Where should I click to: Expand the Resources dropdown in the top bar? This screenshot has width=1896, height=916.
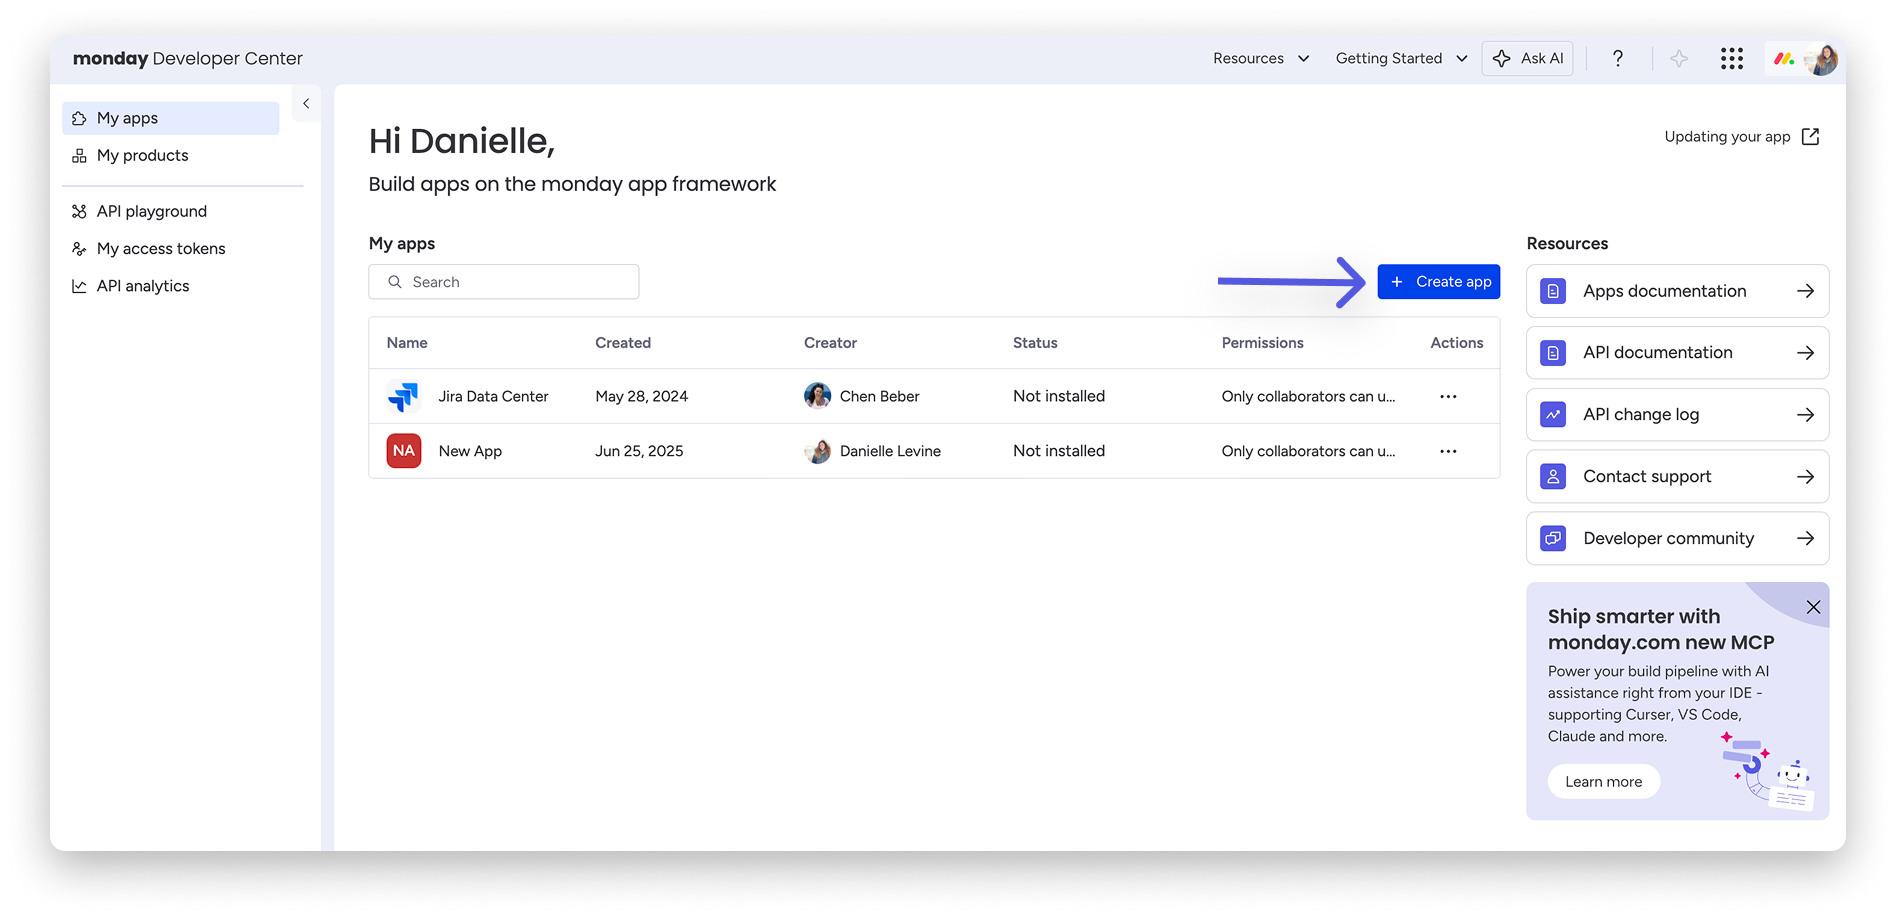(x=1261, y=59)
